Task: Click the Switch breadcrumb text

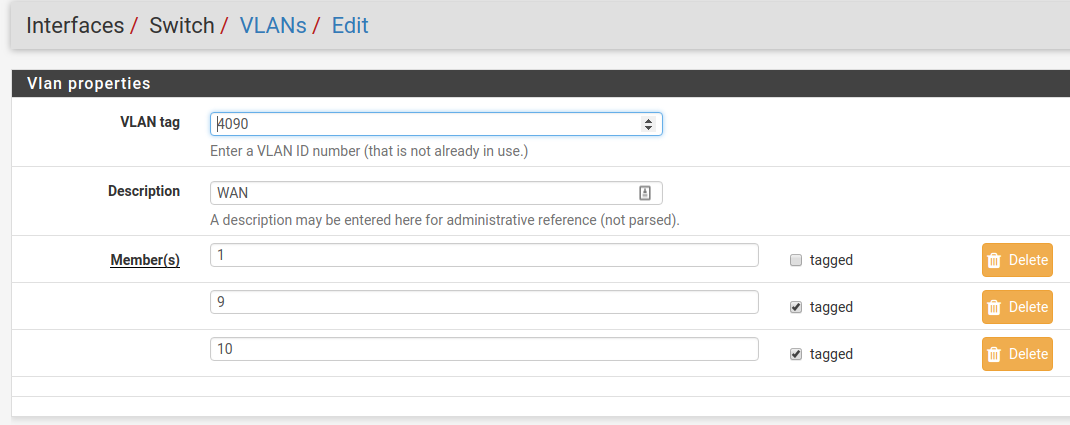Action: tap(181, 25)
